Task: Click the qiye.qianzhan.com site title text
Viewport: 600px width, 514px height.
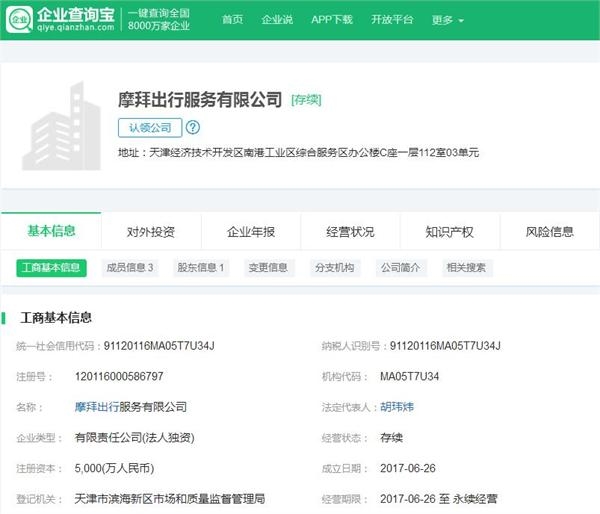Action: tap(76, 27)
